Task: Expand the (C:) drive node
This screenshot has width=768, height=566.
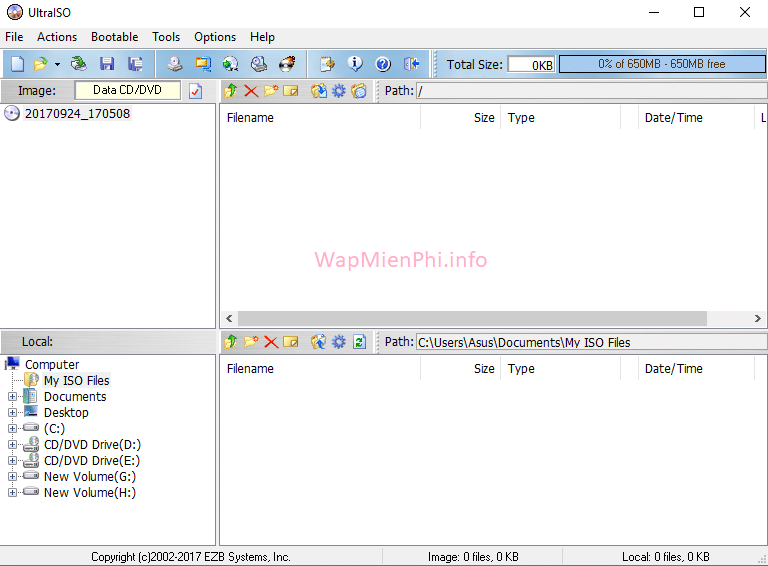Action: tap(13, 428)
